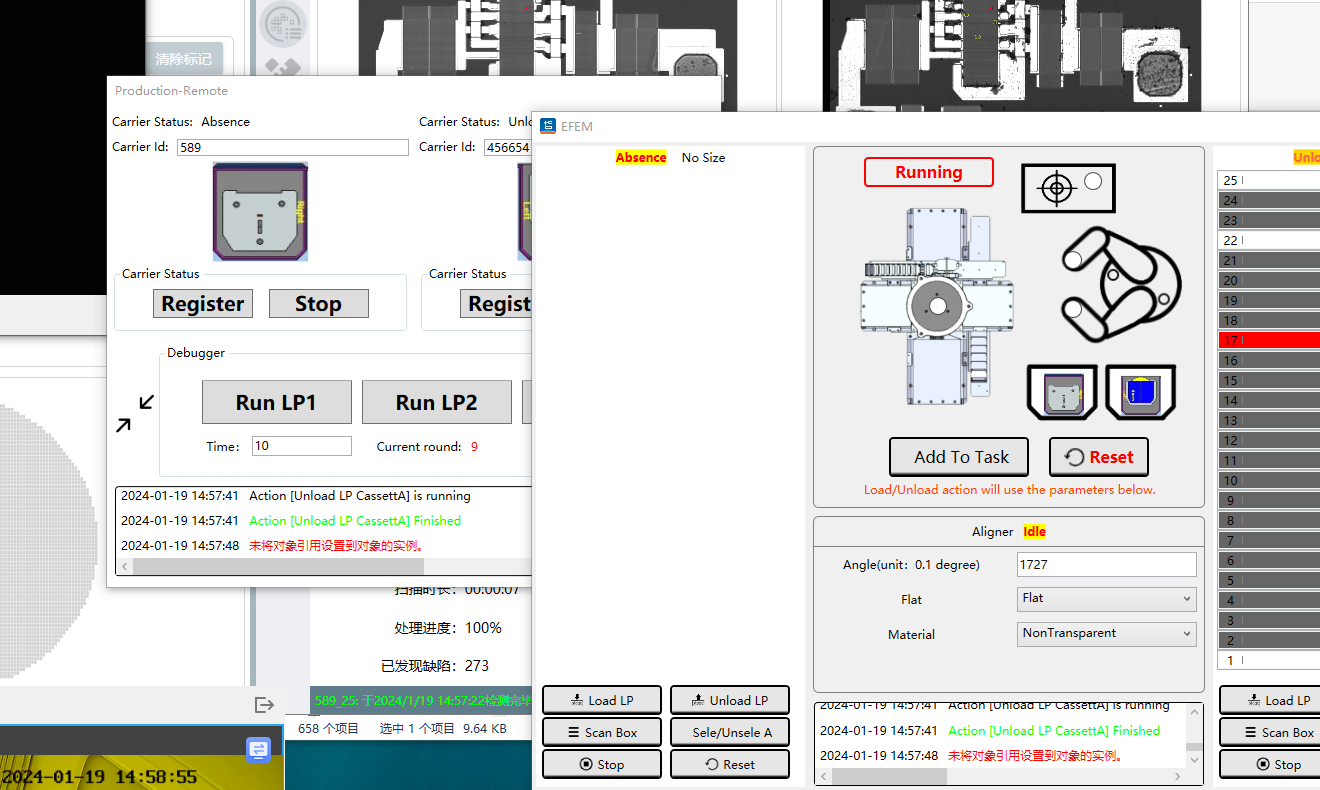Viewport: 1320px width, 790px height.
Task: Click right-side Stop button in EFEM
Action: (x=1270, y=764)
